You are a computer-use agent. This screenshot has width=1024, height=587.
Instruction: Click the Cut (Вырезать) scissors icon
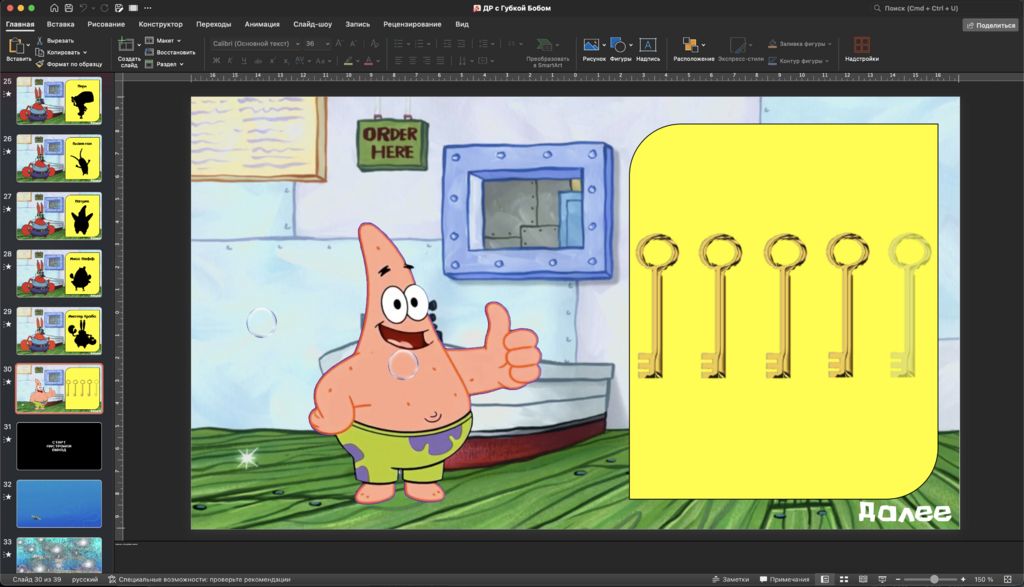tap(40, 40)
